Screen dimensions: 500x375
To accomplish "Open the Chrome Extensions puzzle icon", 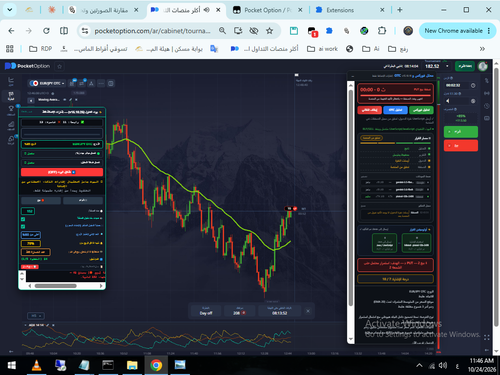I will coord(382,31).
